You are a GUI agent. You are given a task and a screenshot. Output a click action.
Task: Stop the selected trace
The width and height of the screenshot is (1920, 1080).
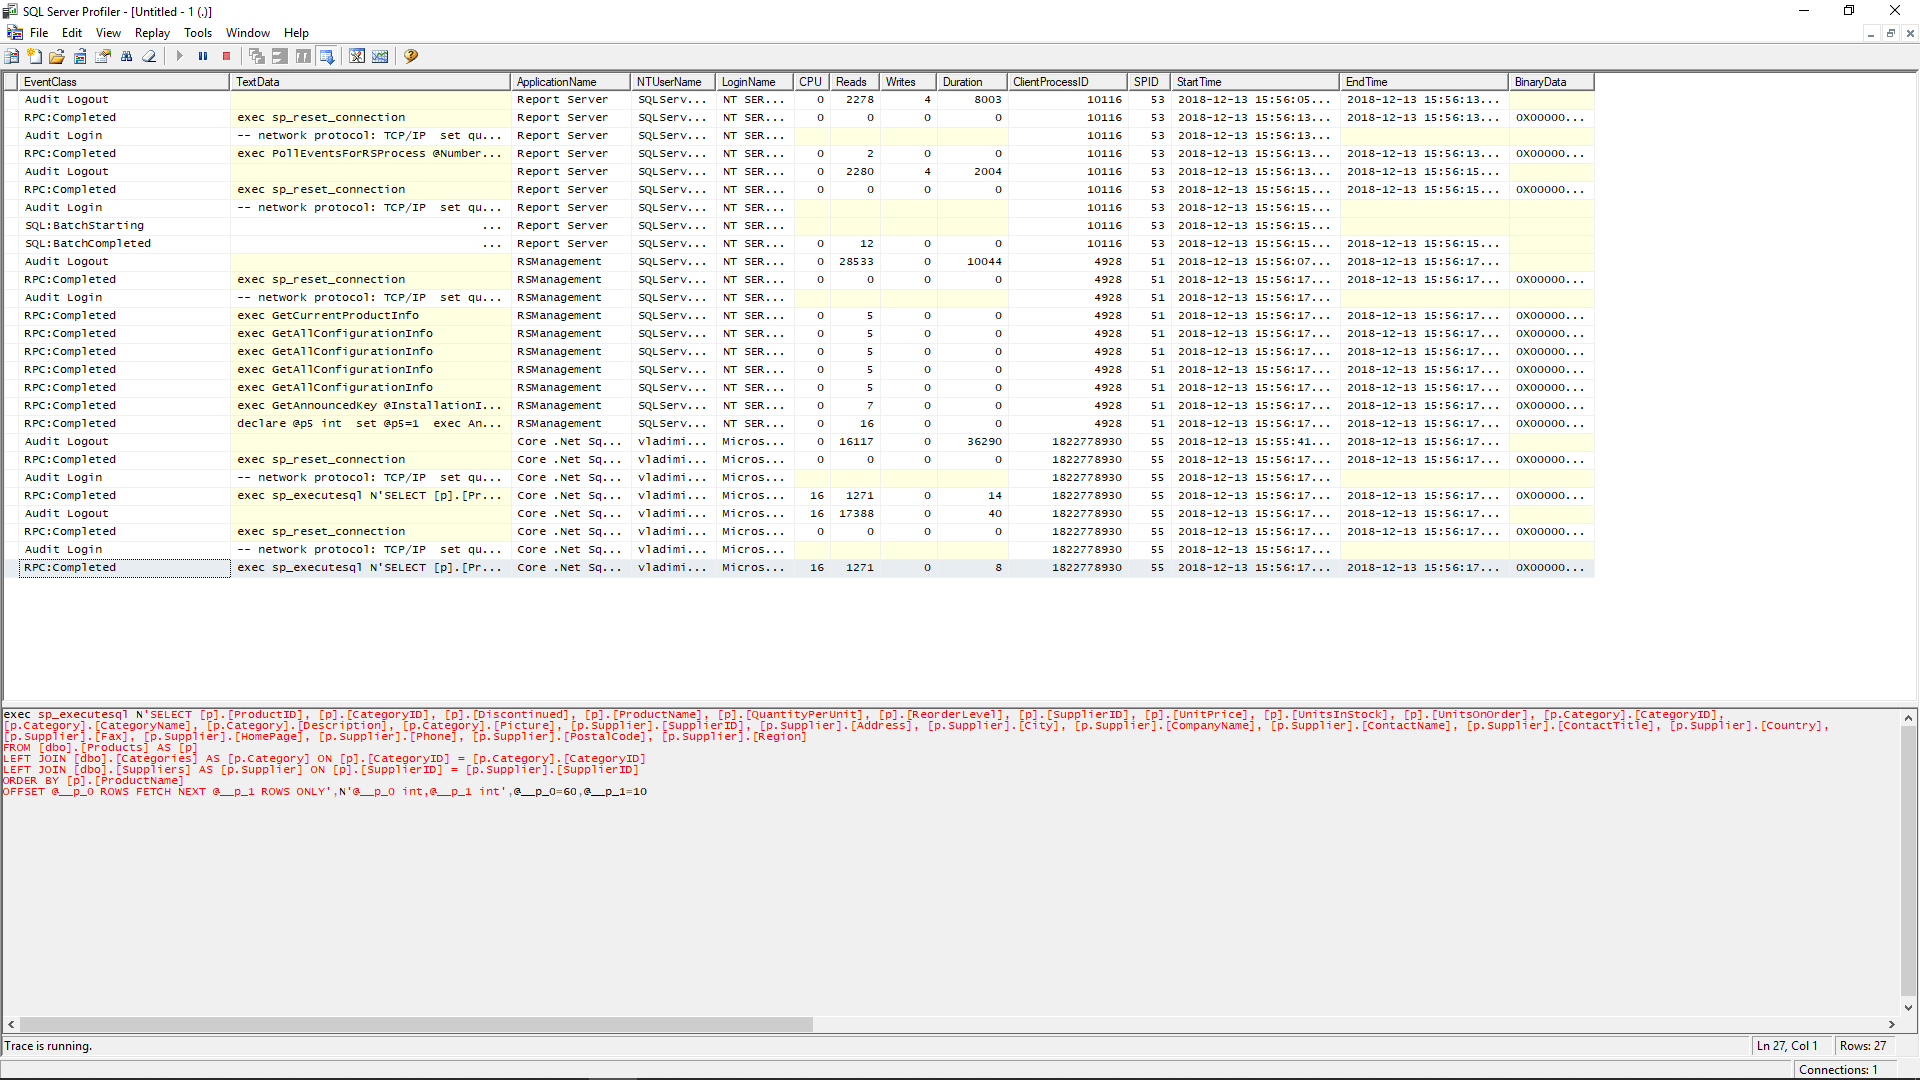[226, 56]
